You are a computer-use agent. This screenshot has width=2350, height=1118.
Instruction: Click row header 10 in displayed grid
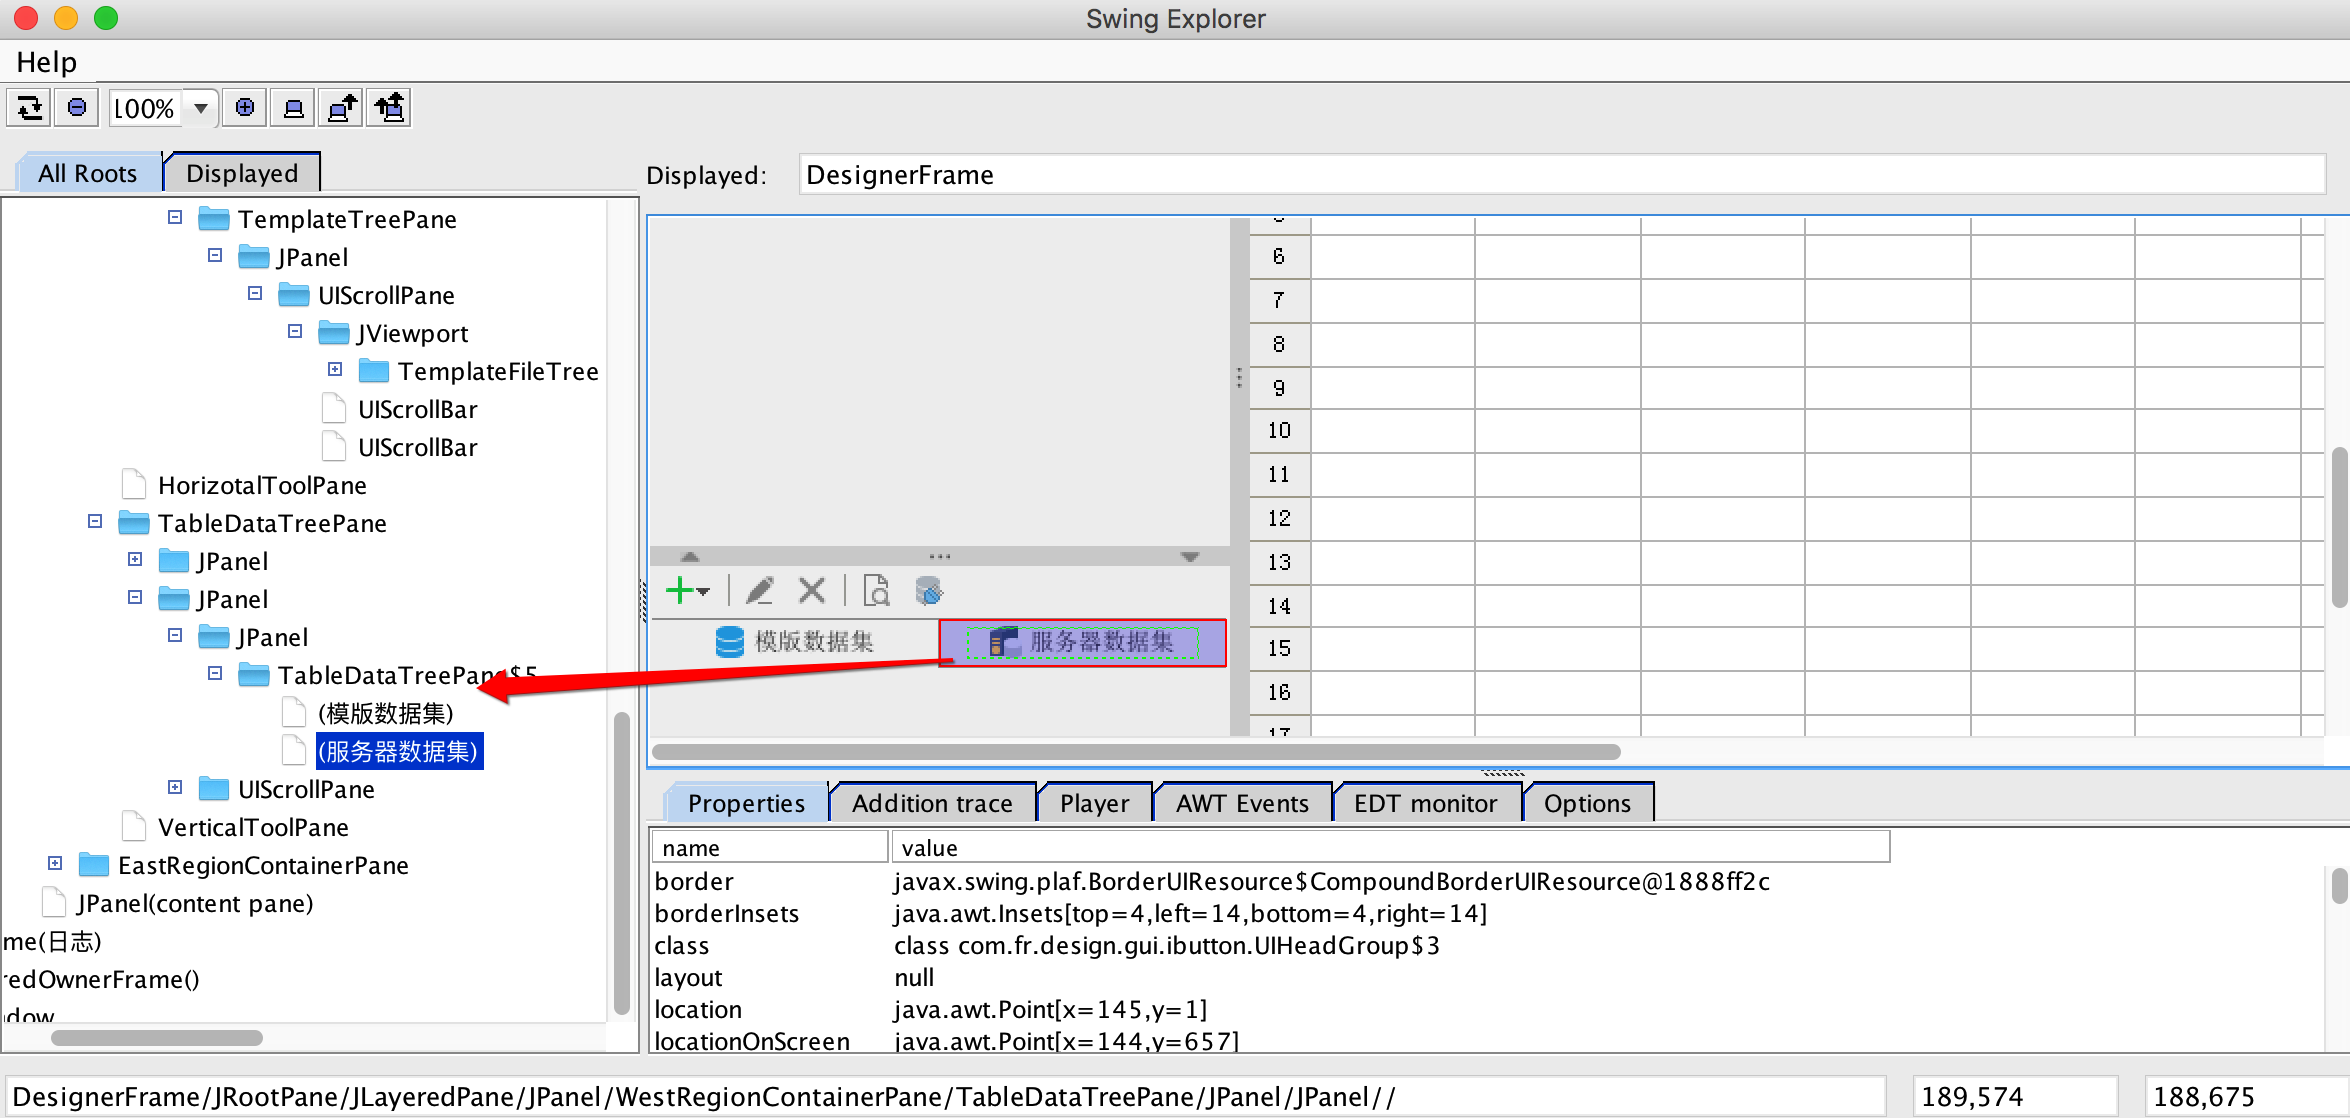coord(1280,431)
